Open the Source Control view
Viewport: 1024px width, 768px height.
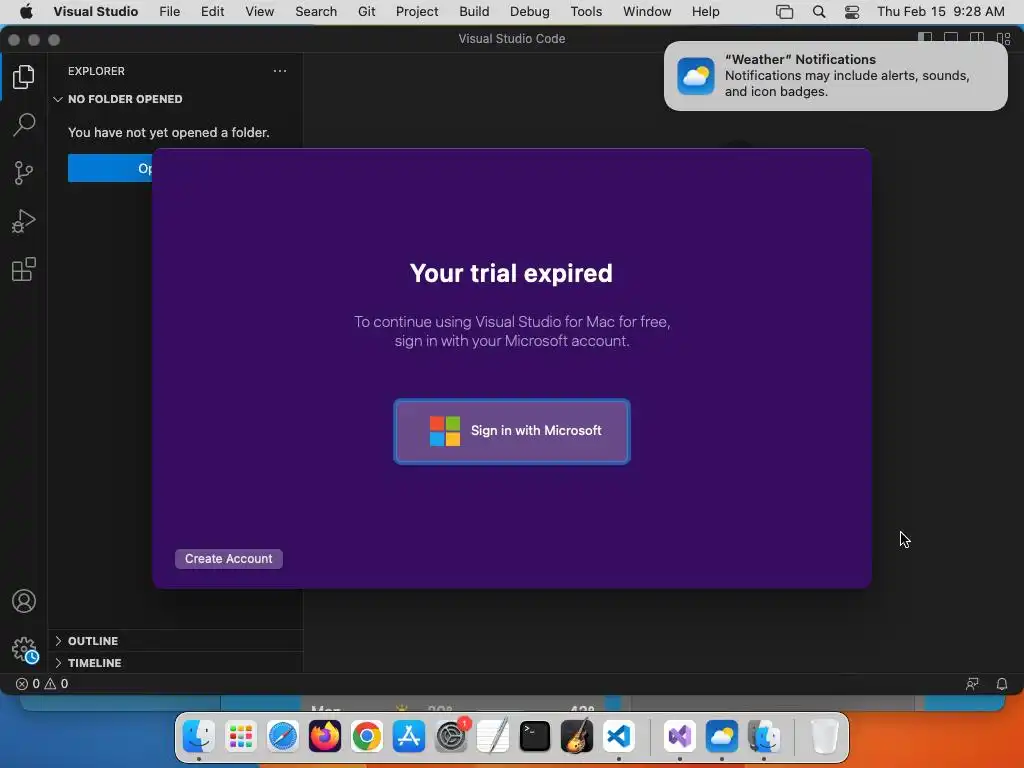click(x=24, y=173)
